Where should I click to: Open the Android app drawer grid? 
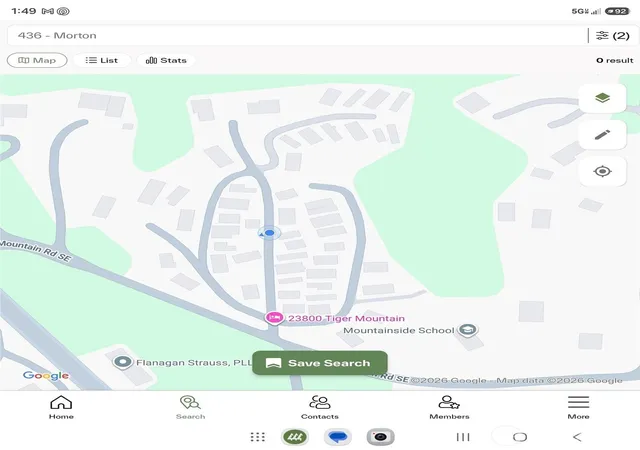(258, 437)
